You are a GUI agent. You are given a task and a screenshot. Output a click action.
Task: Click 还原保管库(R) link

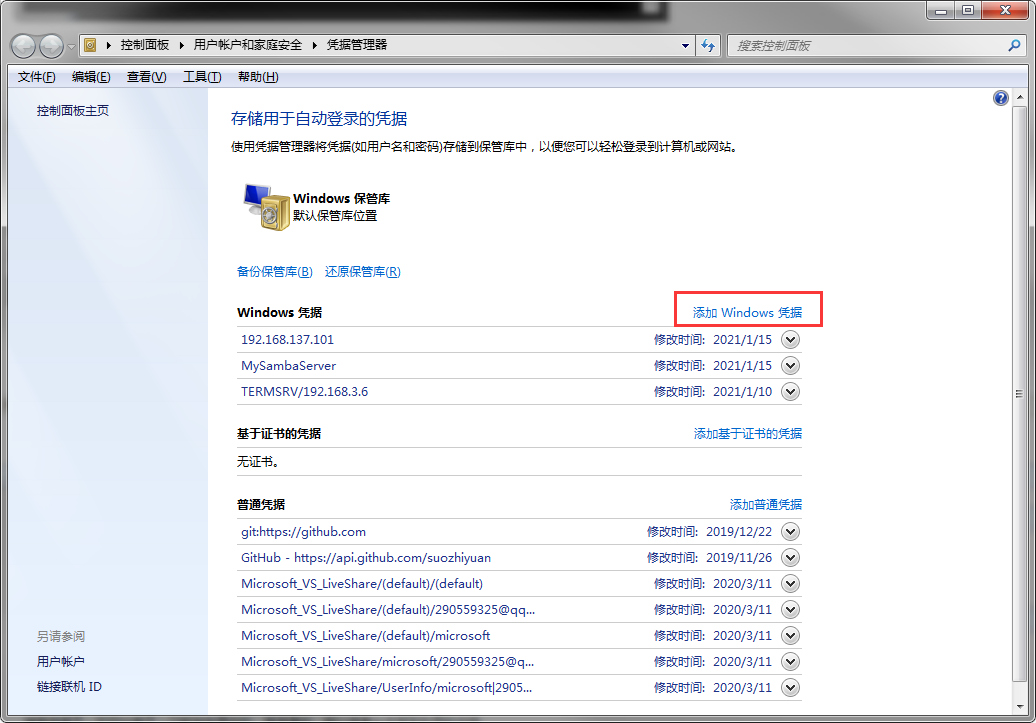[x=362, y=272]
